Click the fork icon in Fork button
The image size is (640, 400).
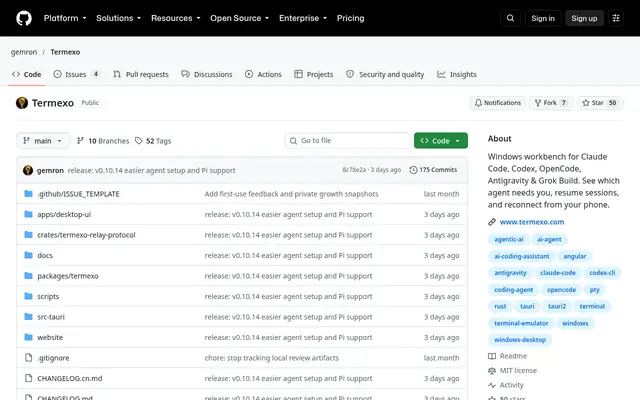pos(538,103)
